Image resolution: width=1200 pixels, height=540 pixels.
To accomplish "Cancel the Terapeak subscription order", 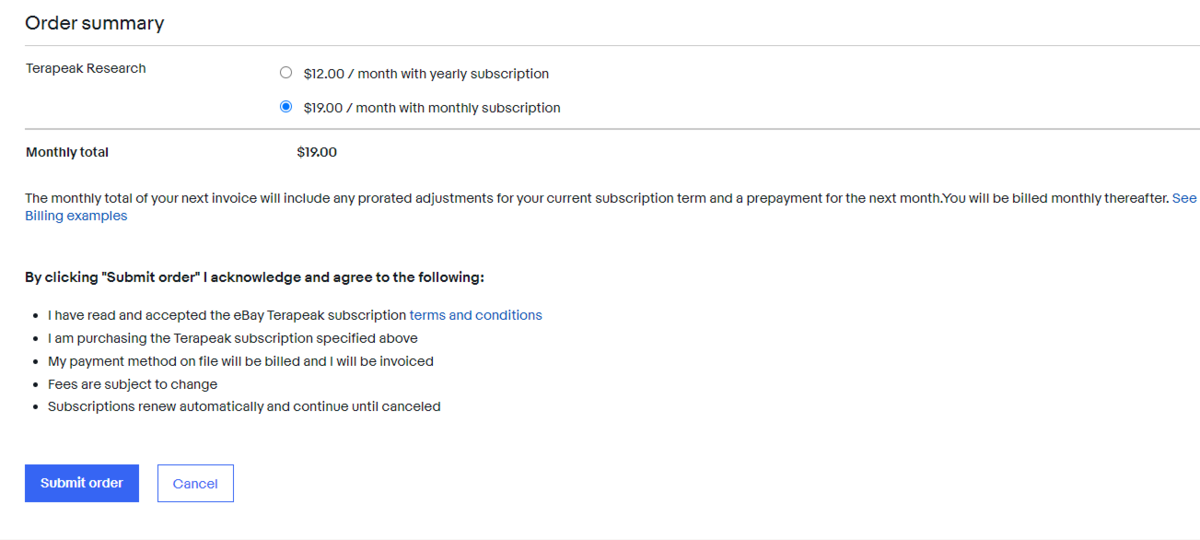I will [x=195, y=483].
